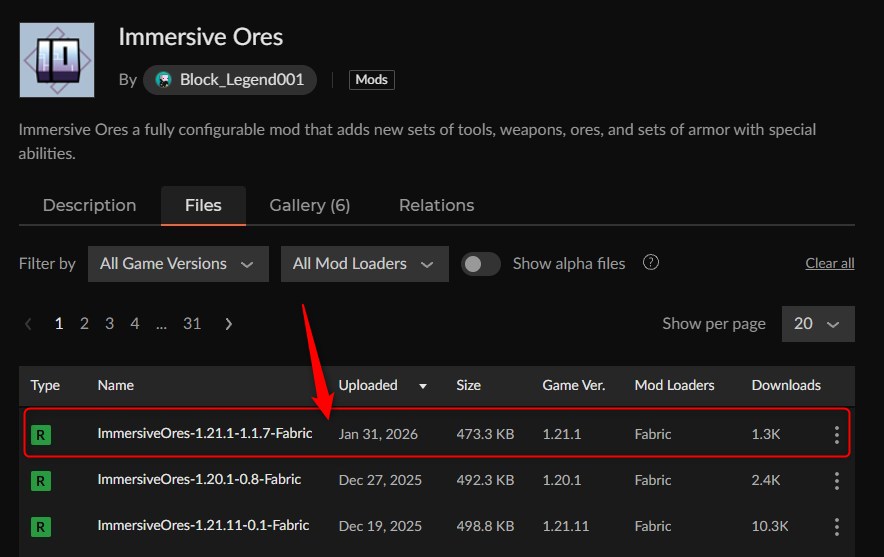Click the 1.3K downloads cell
Screen dimensions: 884x557
(x=766, y=434)
